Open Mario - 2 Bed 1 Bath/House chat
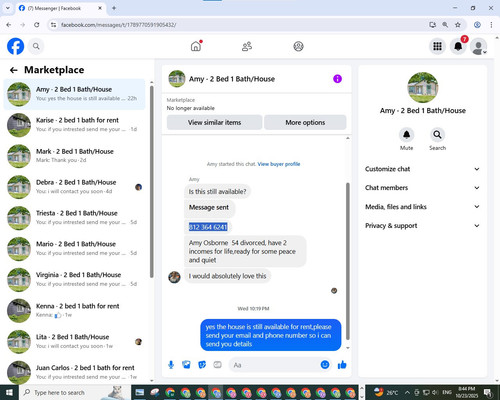The height and width of the screenshot is (400, 500). tap(74, 249)
